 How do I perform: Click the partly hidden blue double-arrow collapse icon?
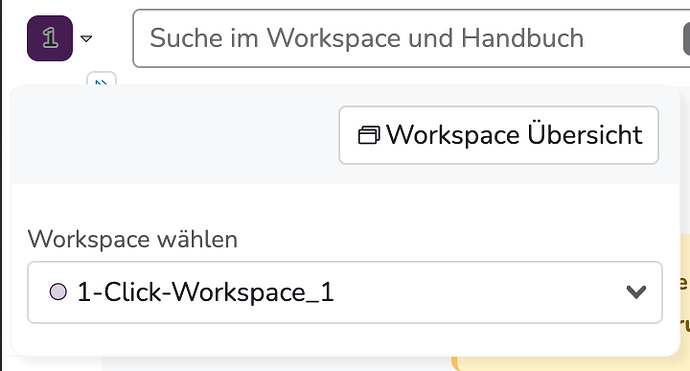(x=102, y=79)
